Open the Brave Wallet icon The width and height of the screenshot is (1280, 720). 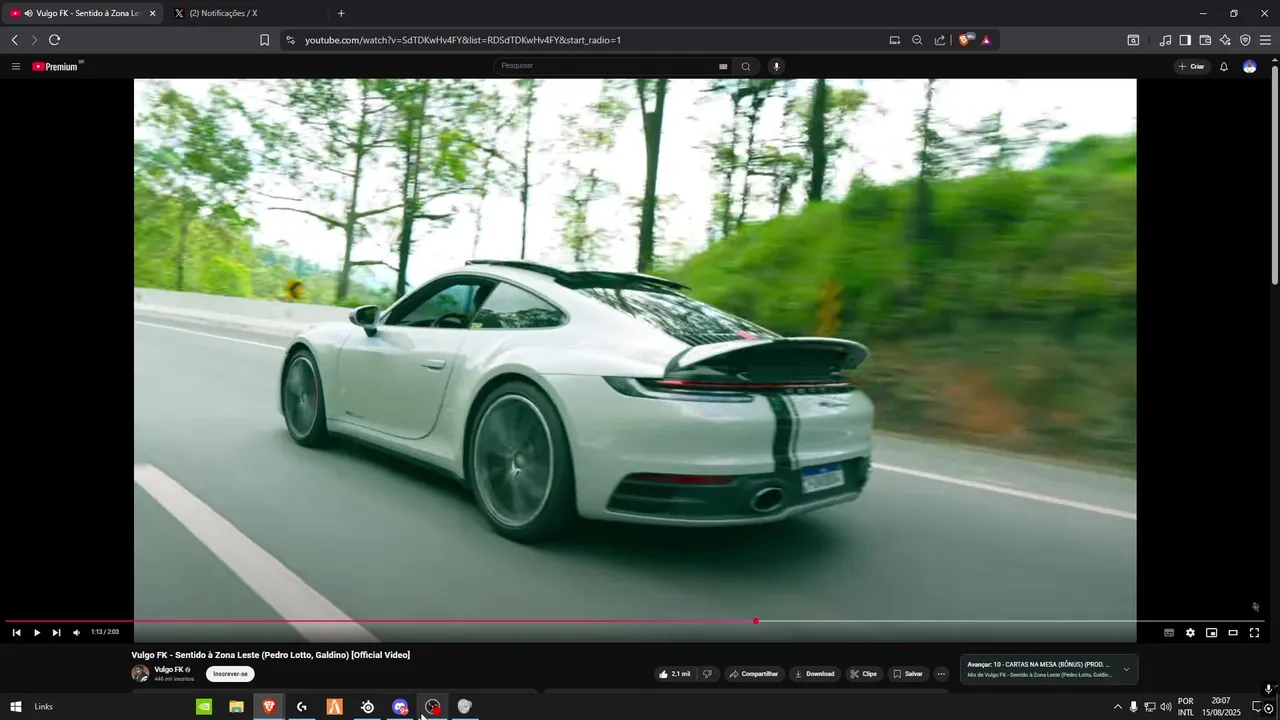coord(1205,40)
